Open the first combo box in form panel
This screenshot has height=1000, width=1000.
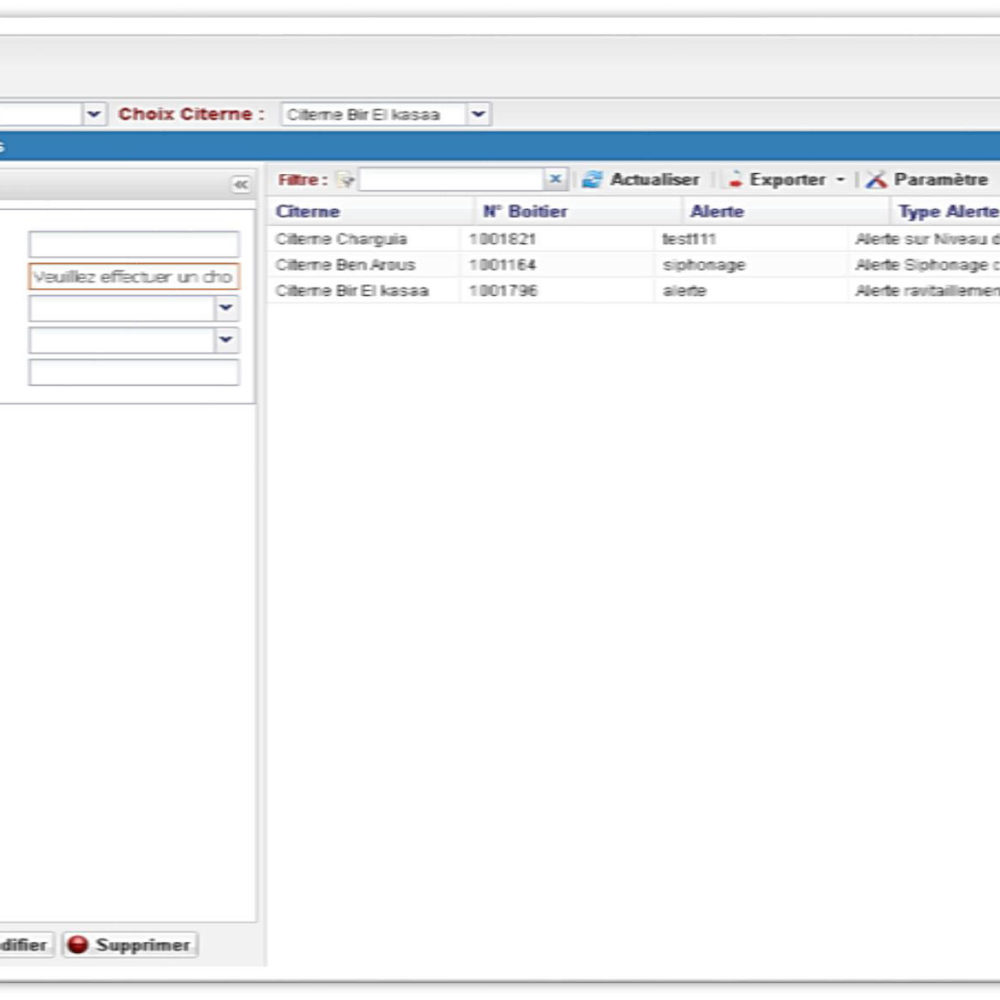point(227,309)
